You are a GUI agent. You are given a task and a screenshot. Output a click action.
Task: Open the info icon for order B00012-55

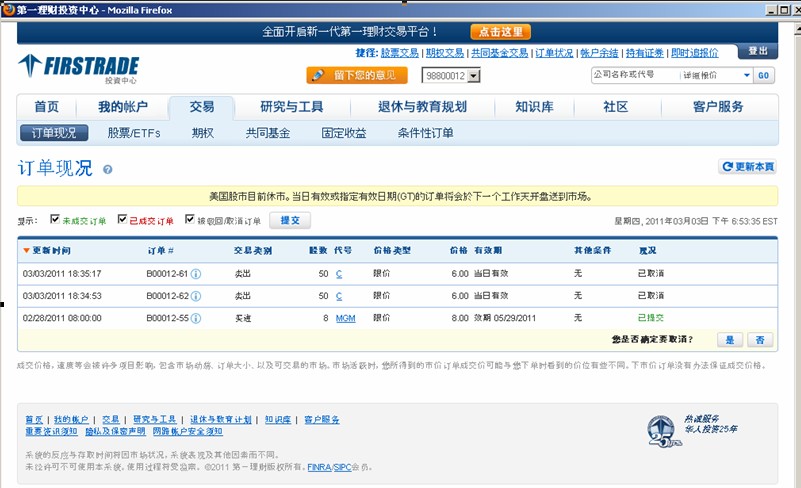pyautogui.click(x=196, y=318)
